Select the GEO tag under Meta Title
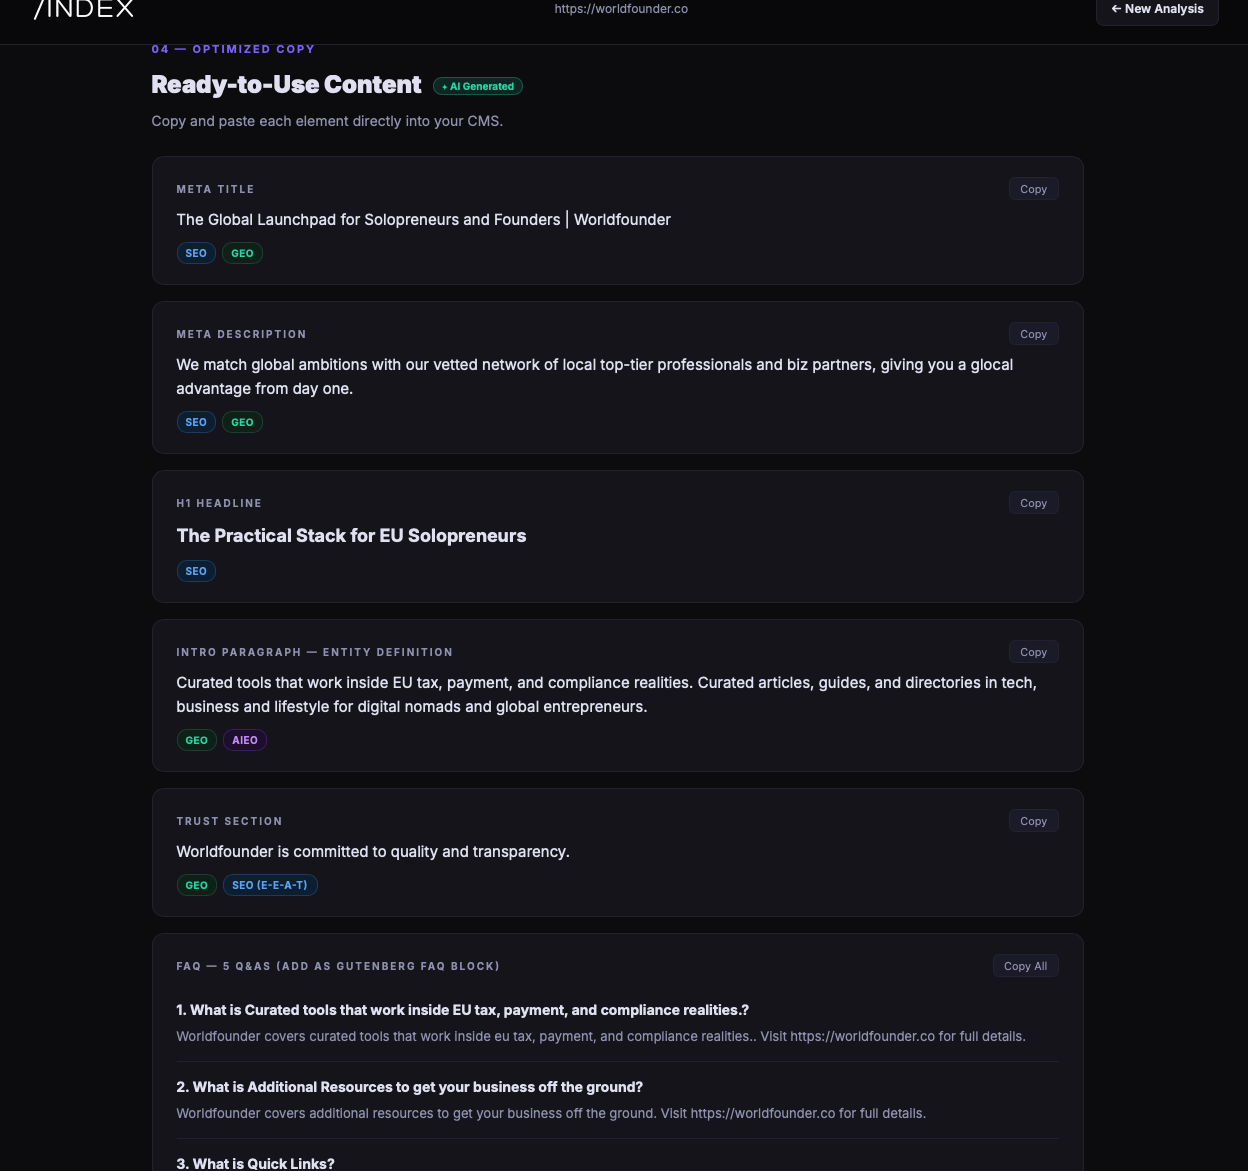 [x=242, y=253]
